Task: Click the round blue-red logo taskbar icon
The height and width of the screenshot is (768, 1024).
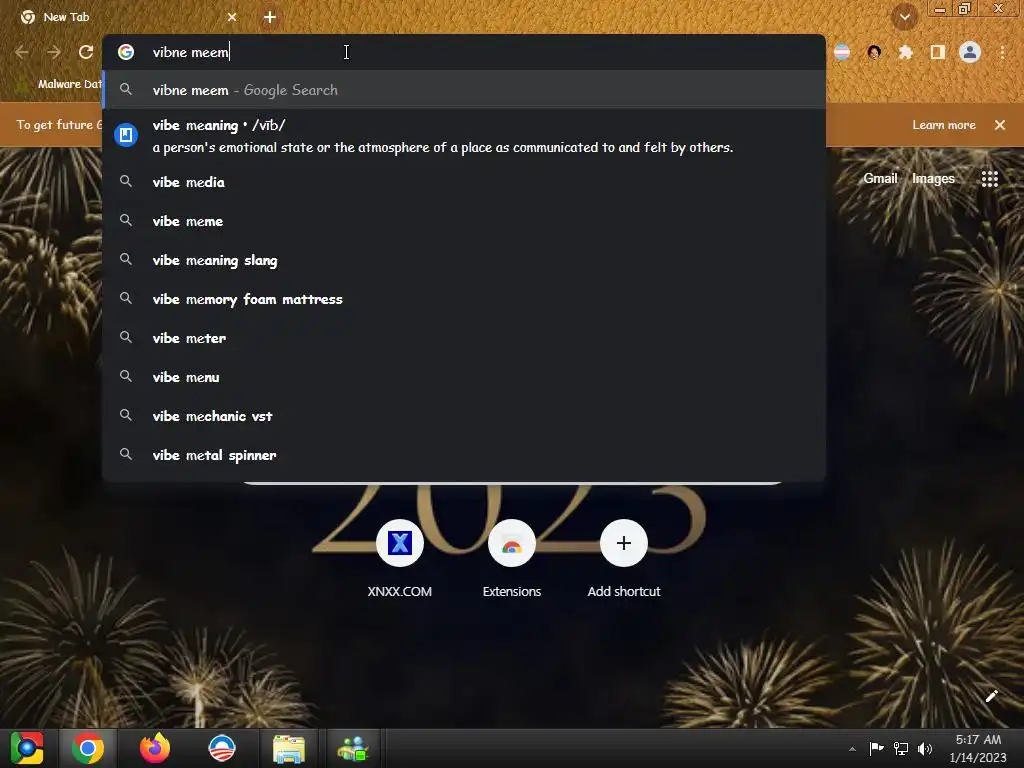Action: click(221, 748)
